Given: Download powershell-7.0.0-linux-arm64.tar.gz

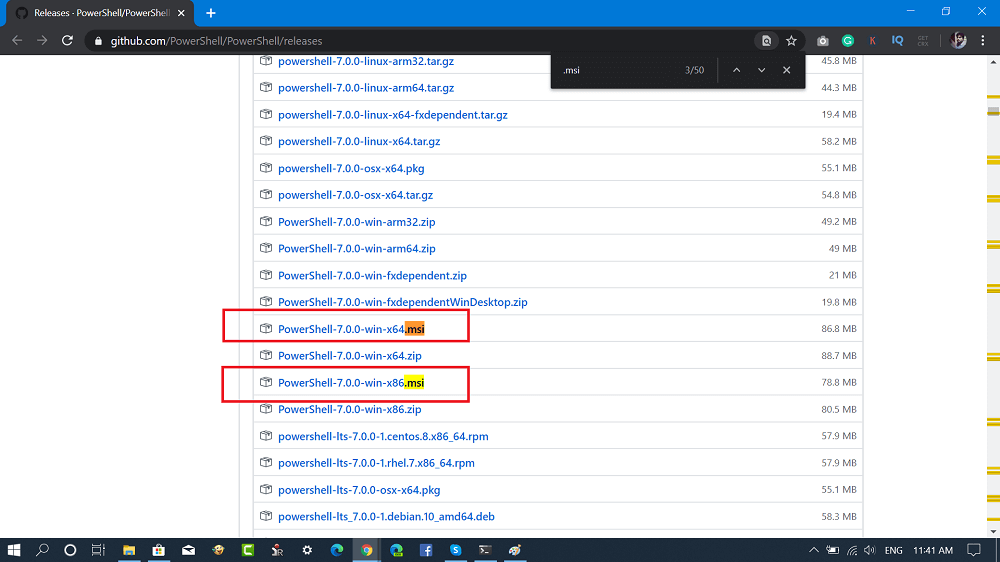Looking at the screenshot, I should pos(366,88).
